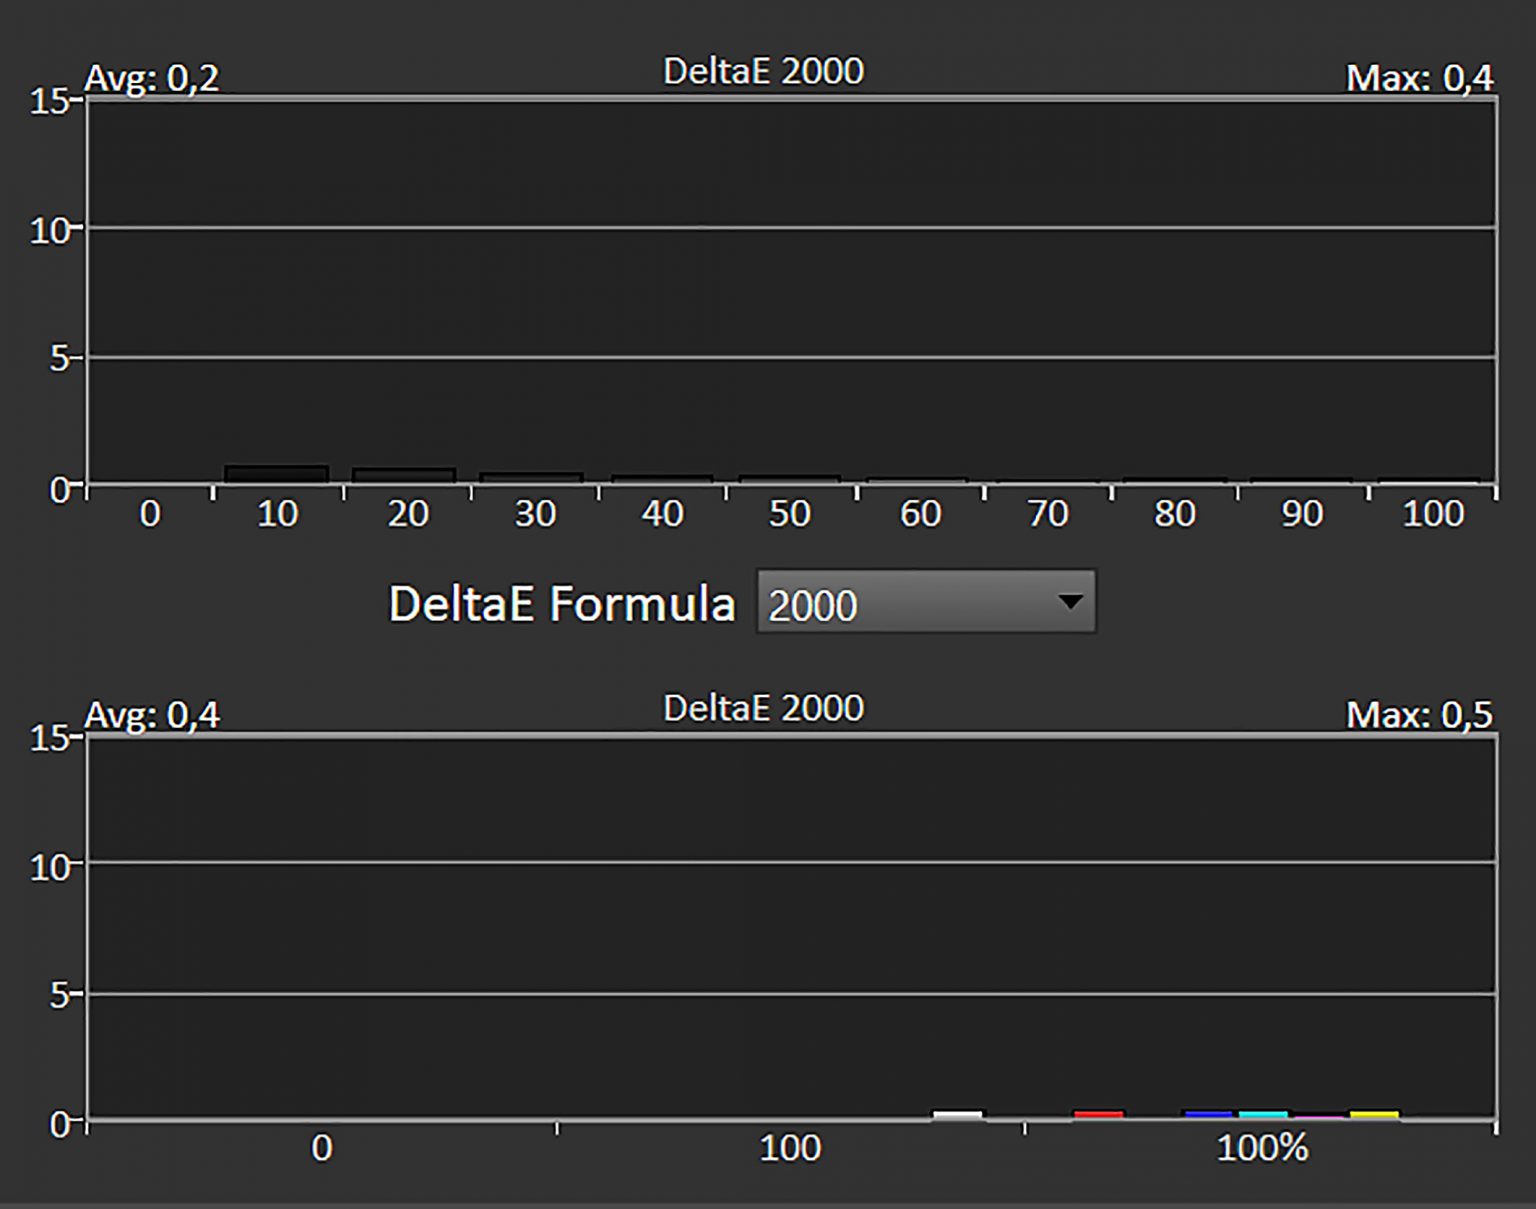Select the 20% grayscale bar in upper chart
1536x1209 pixels.
tap(404, 476)
